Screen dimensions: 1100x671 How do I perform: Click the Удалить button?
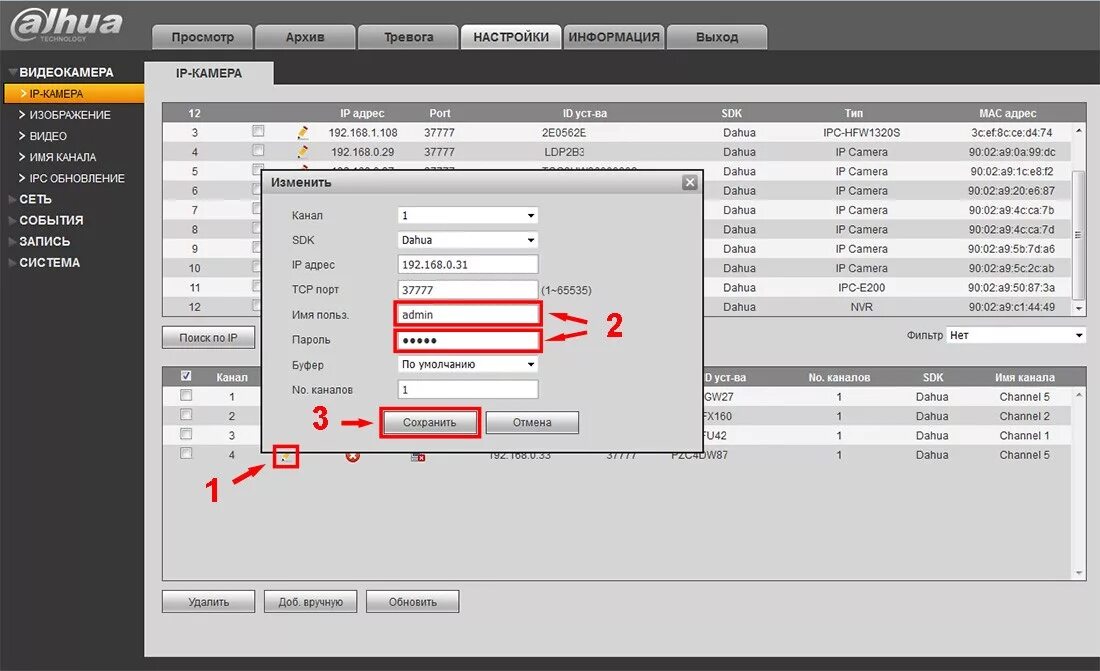tap(208, 602)
